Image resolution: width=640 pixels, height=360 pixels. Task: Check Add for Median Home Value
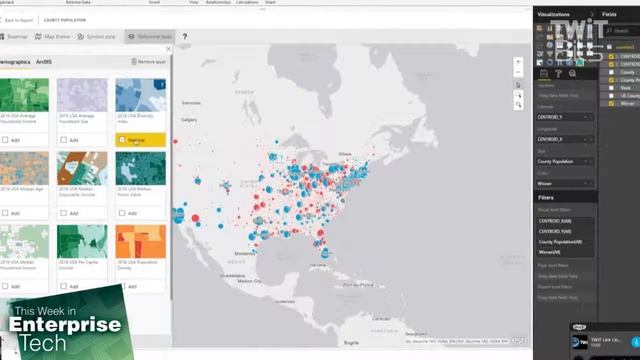tap(122, 213)
